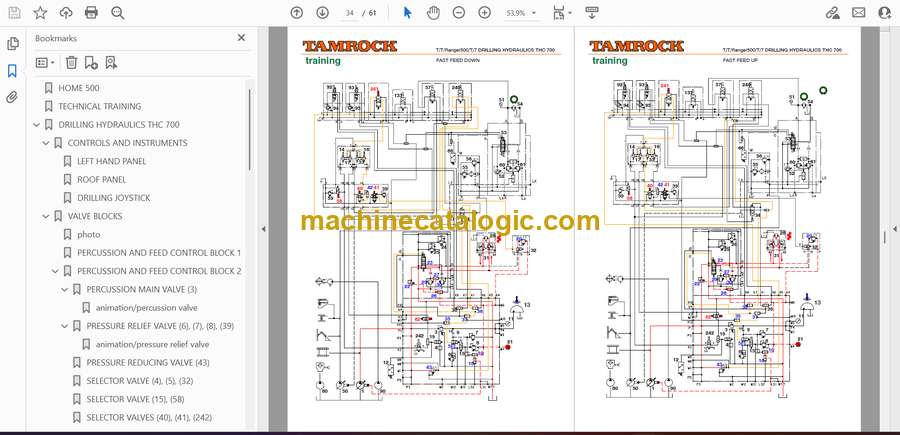The image size is (900, 435).
Task: Collapse PERCUSSION AND FEED CONTROL BLOCK 2 node
Action: (x=56, y=271)
